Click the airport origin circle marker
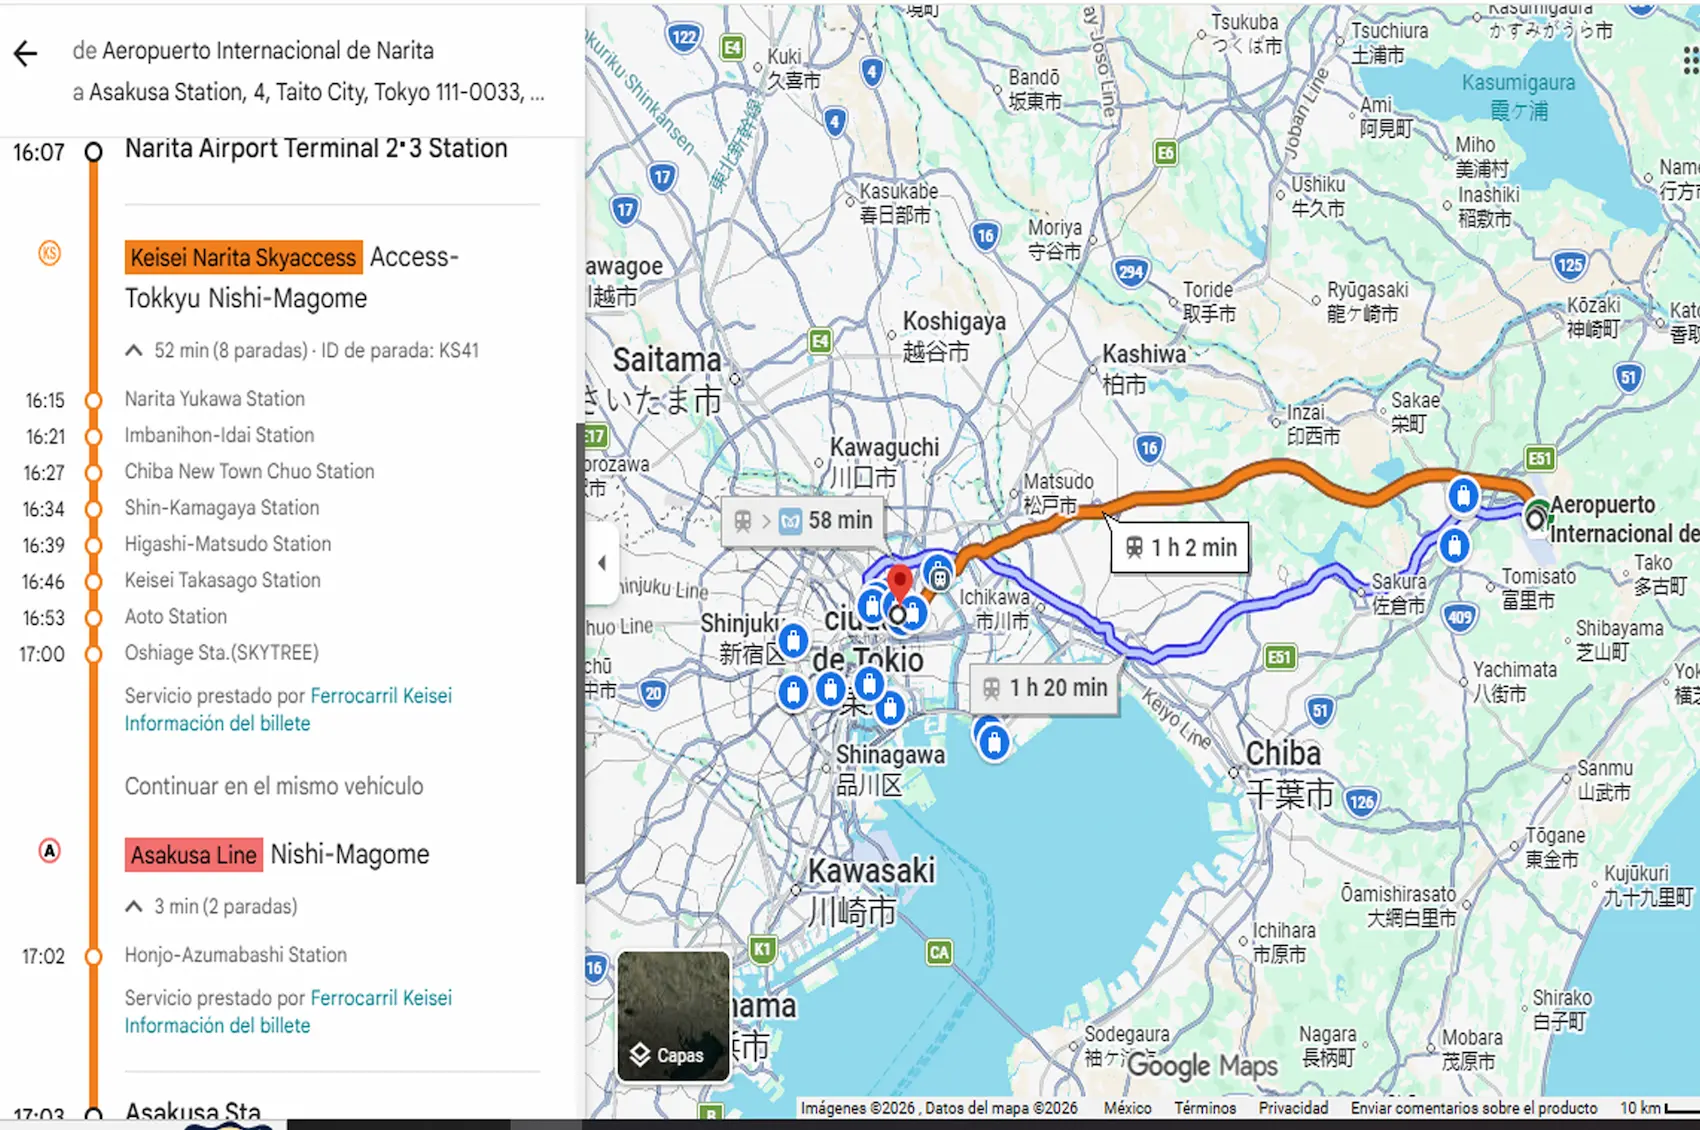 (1535, 519)
